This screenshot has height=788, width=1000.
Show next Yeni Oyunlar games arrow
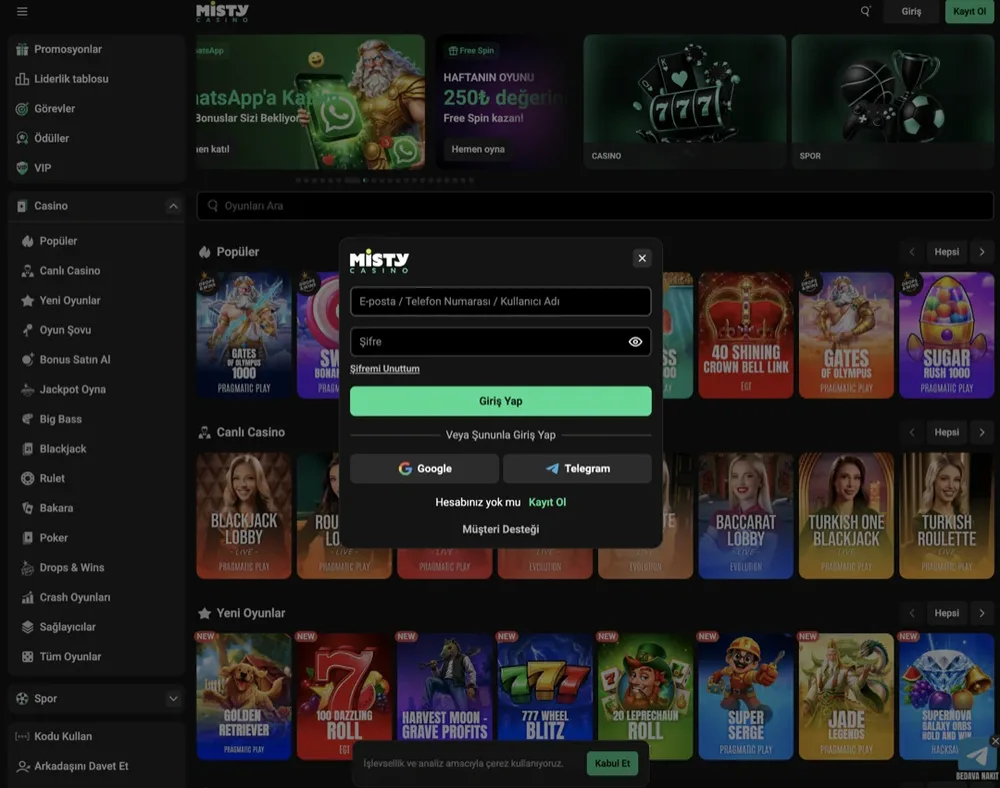(982, 613)
